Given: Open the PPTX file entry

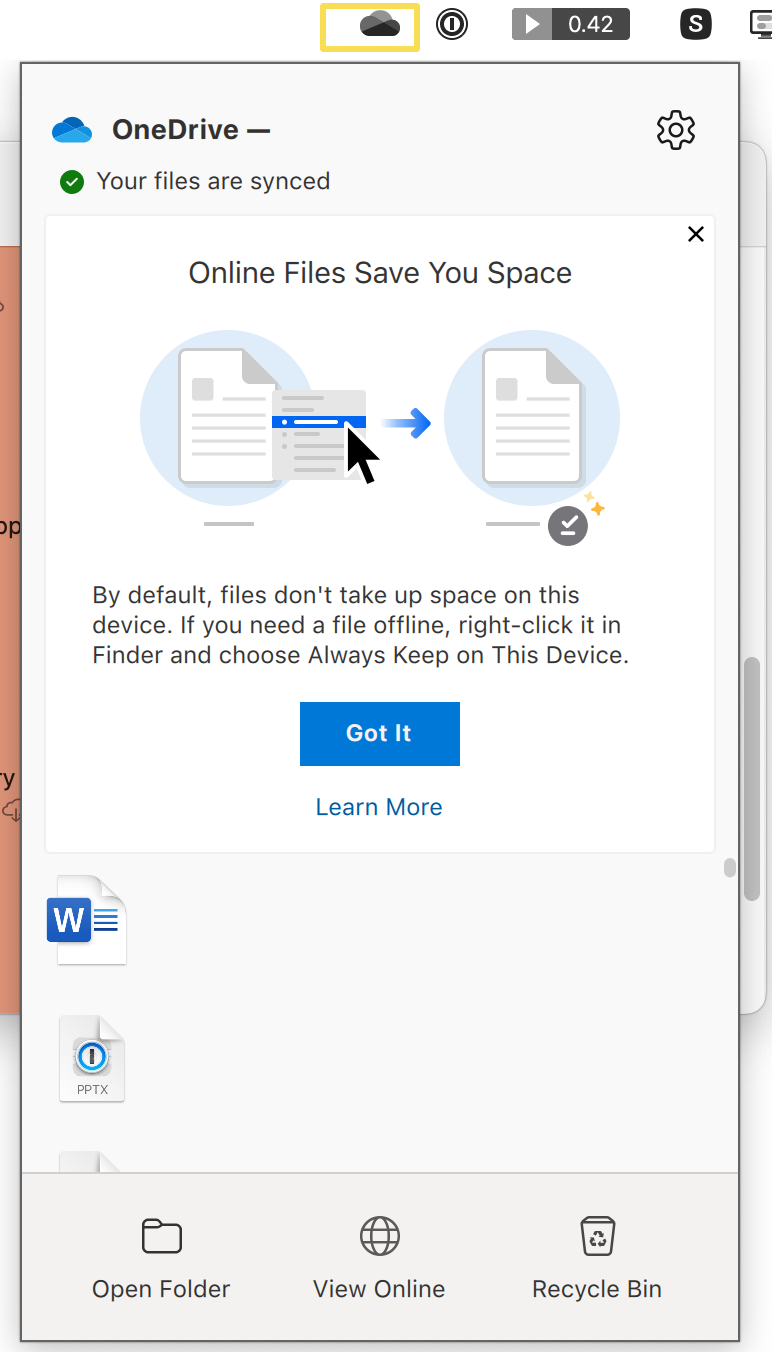Looking at the screenshot, I should coord(92,1059).
